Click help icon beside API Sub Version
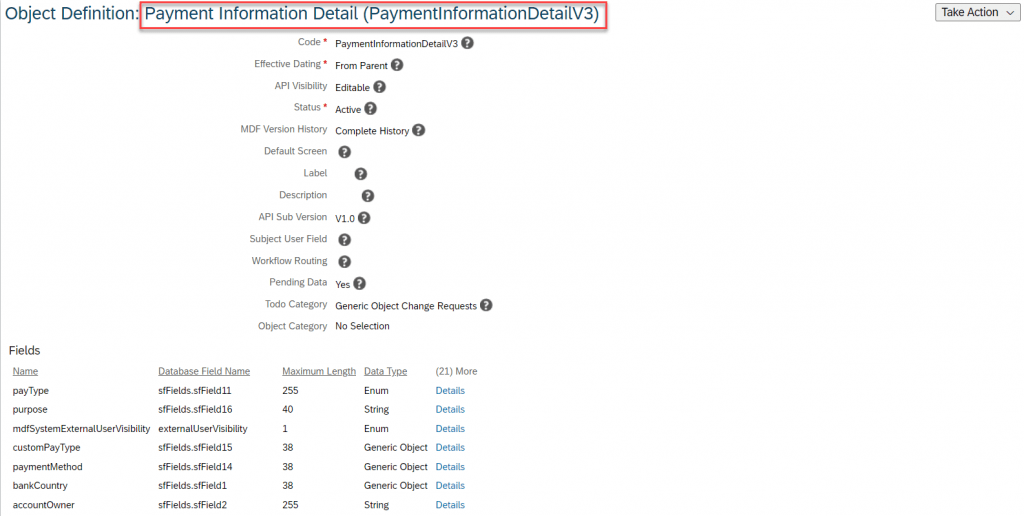This screenshot has width=1024, height=516. tap(364, 218)
